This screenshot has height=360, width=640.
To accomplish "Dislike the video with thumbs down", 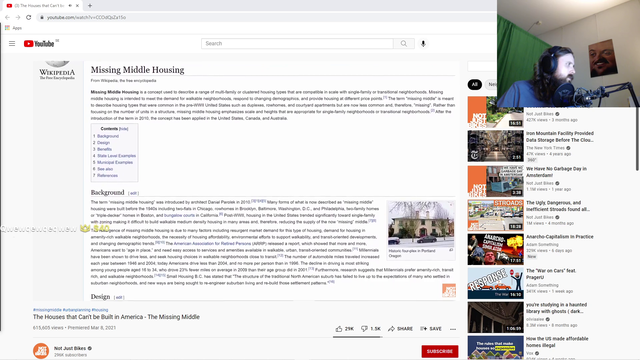I will (x=371, y=329).
